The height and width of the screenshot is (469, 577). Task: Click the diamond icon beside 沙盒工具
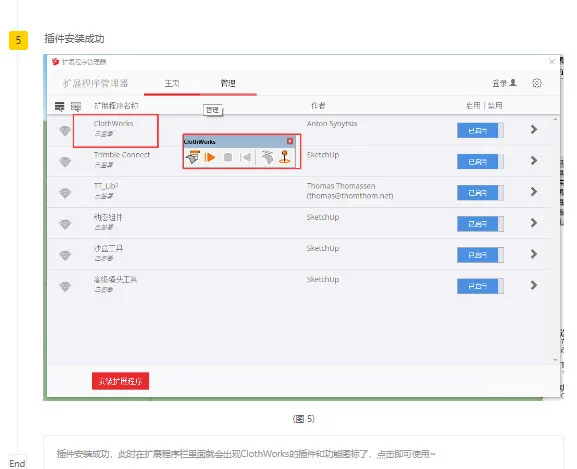point(65,255)
